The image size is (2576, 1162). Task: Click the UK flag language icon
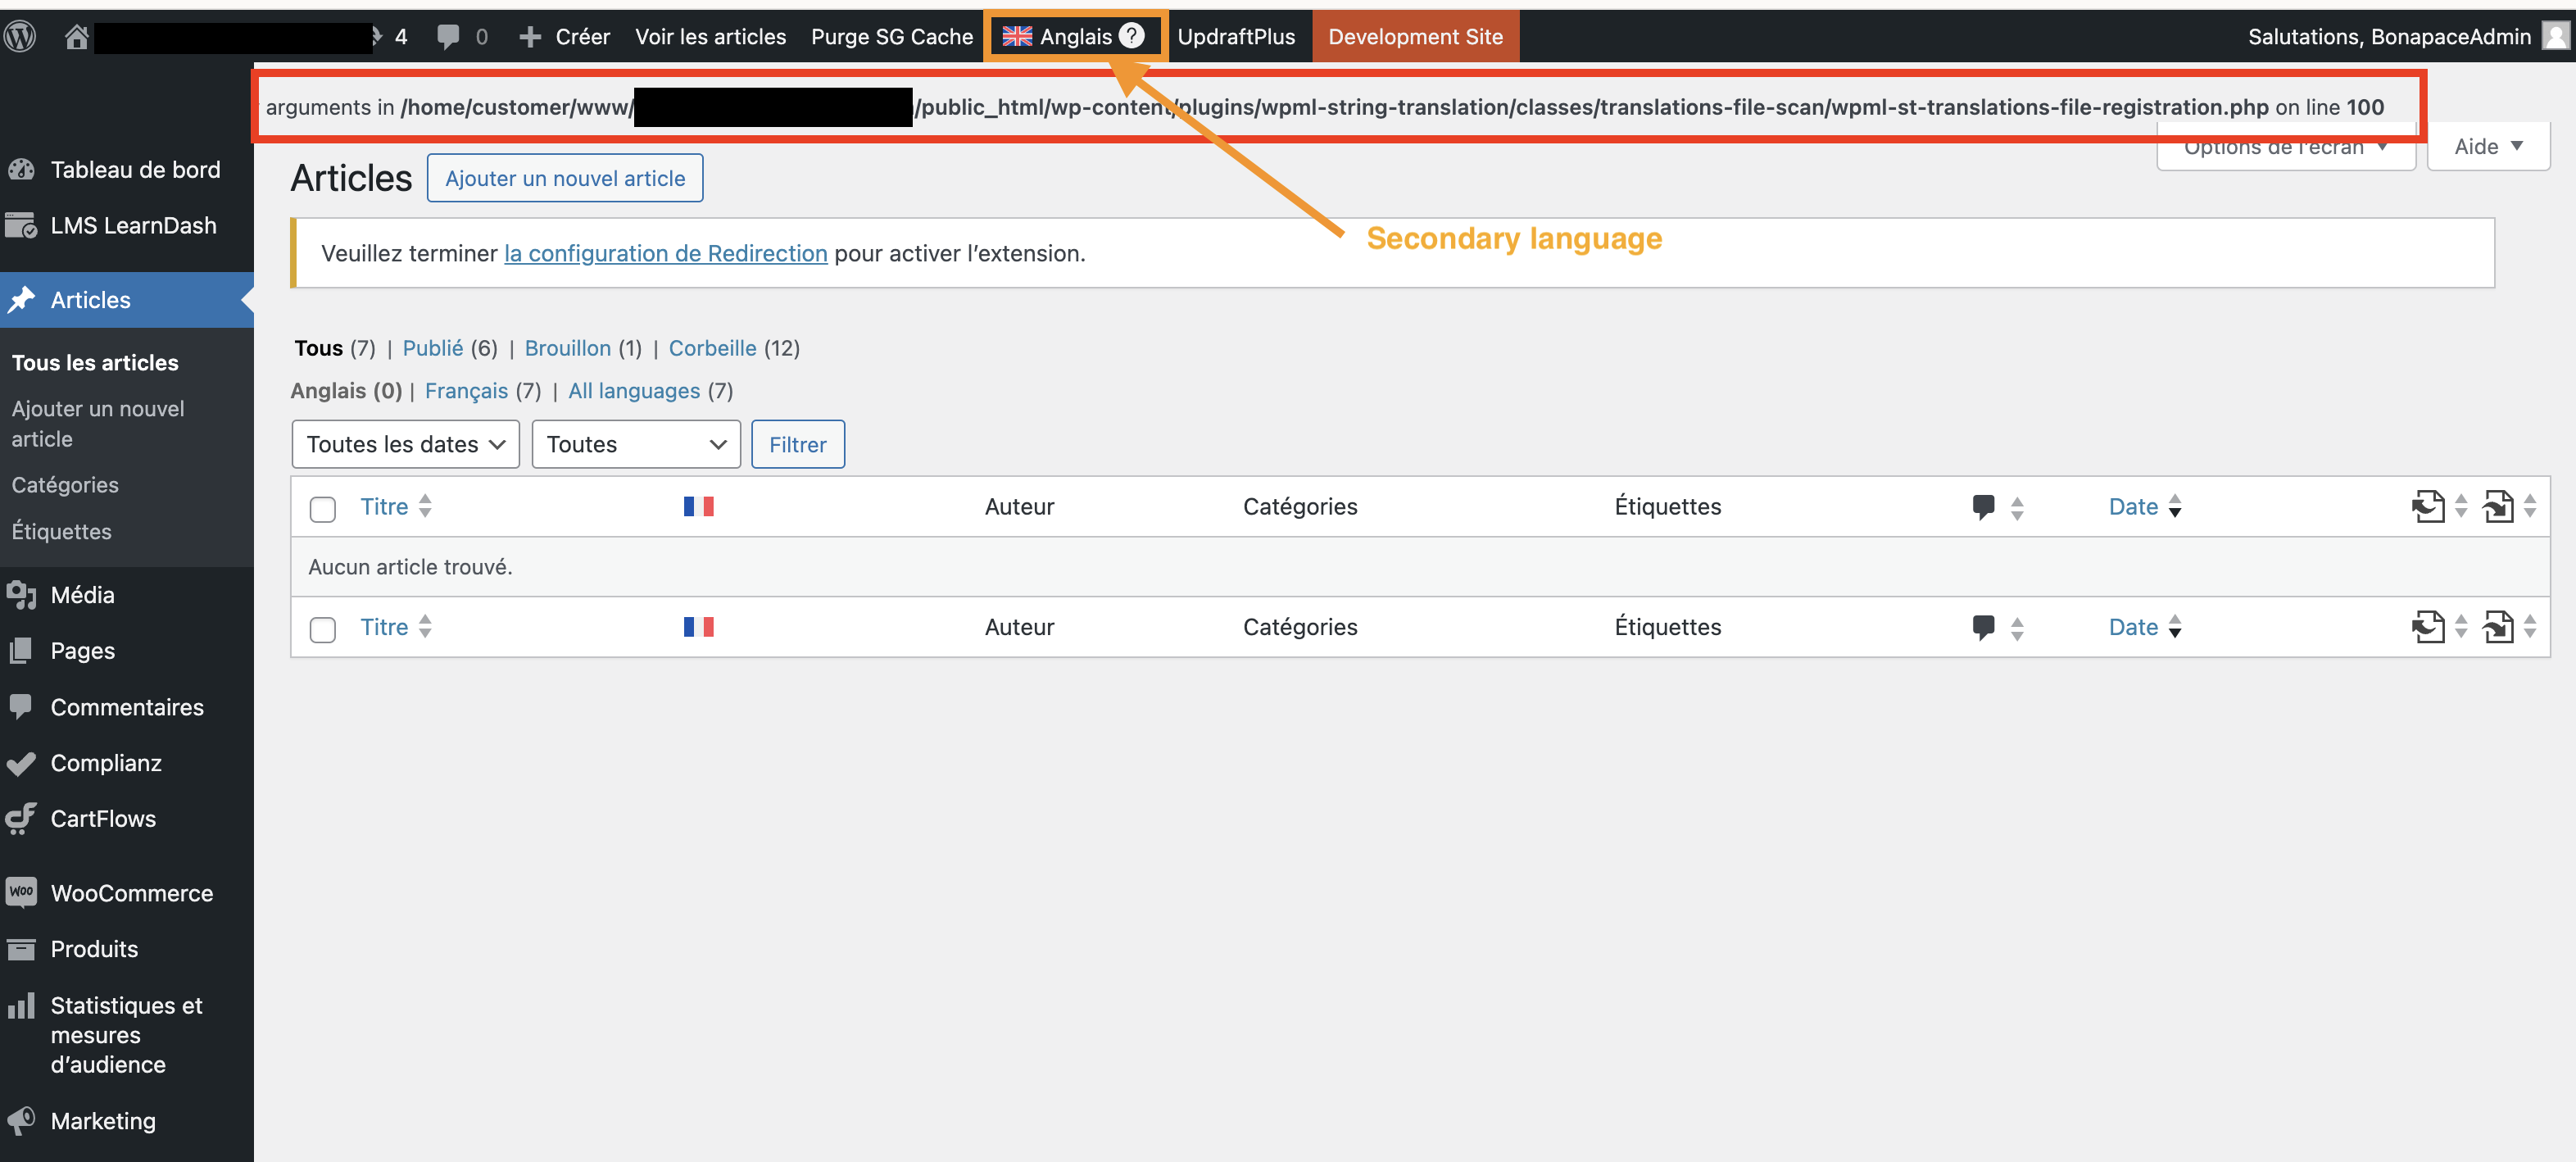1017,36
